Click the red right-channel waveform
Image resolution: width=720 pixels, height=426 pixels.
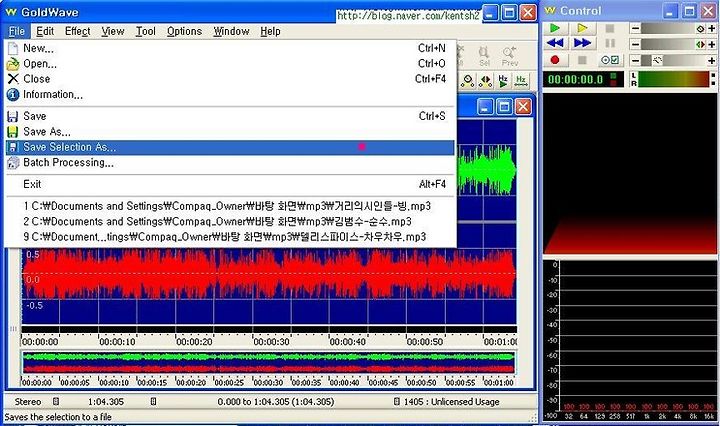269,275
